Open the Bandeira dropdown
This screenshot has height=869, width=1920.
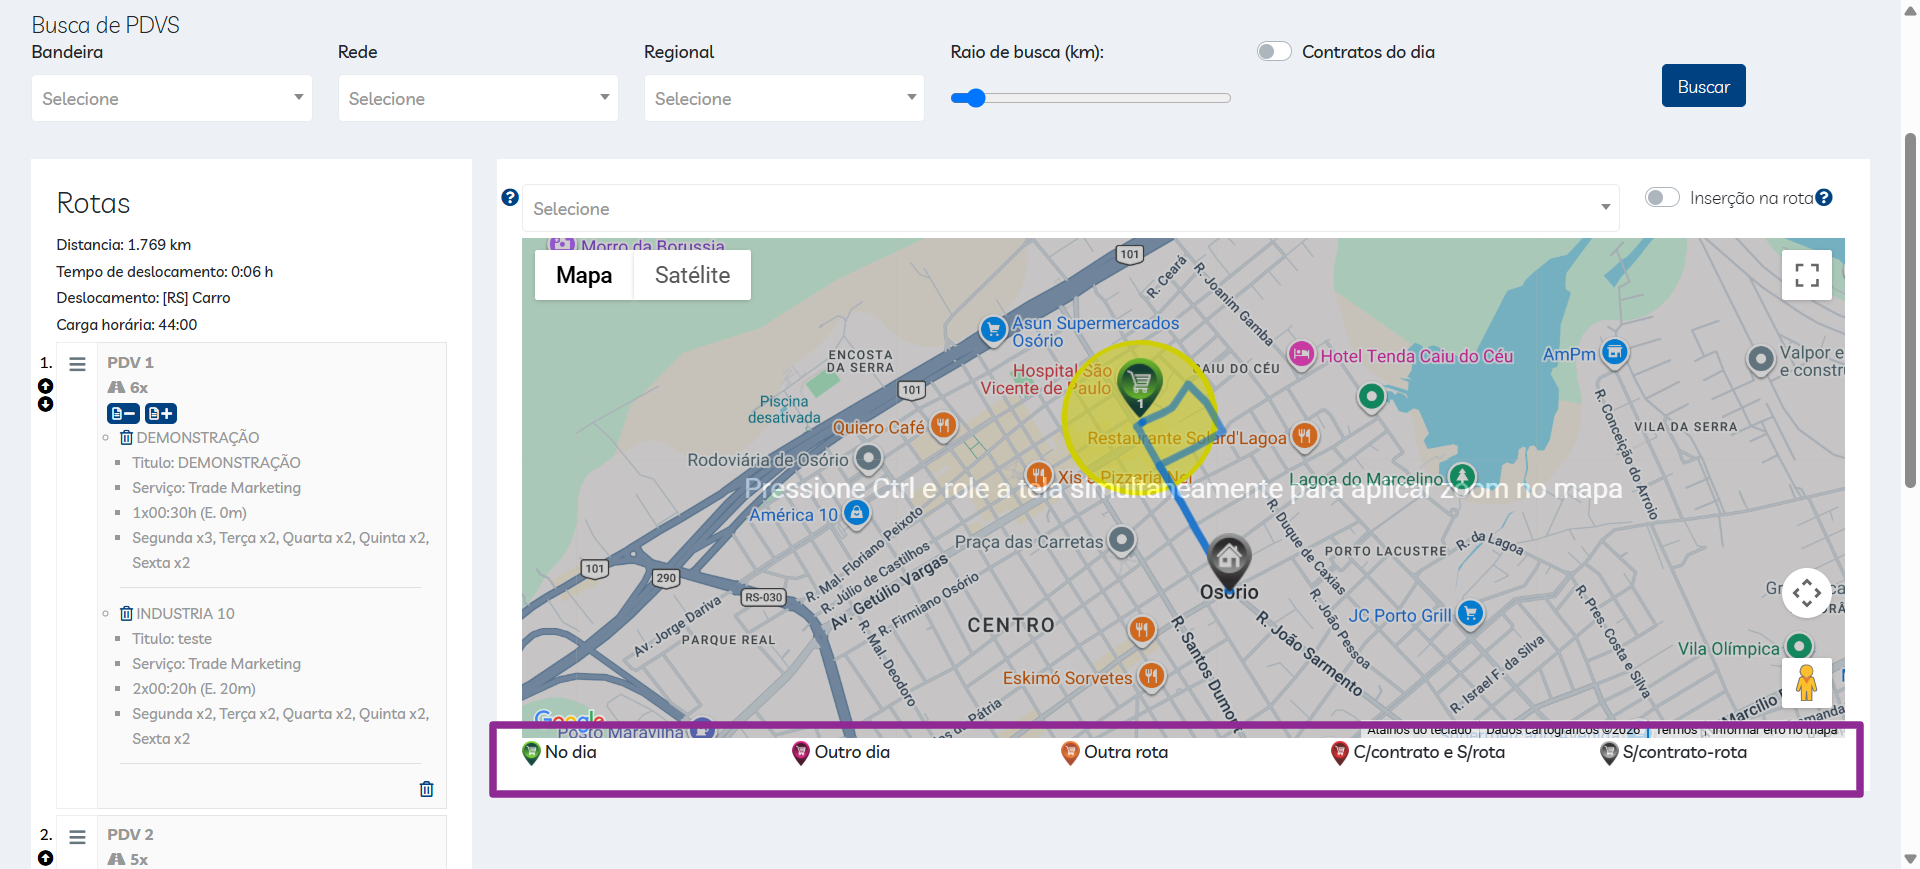(172, 99)
